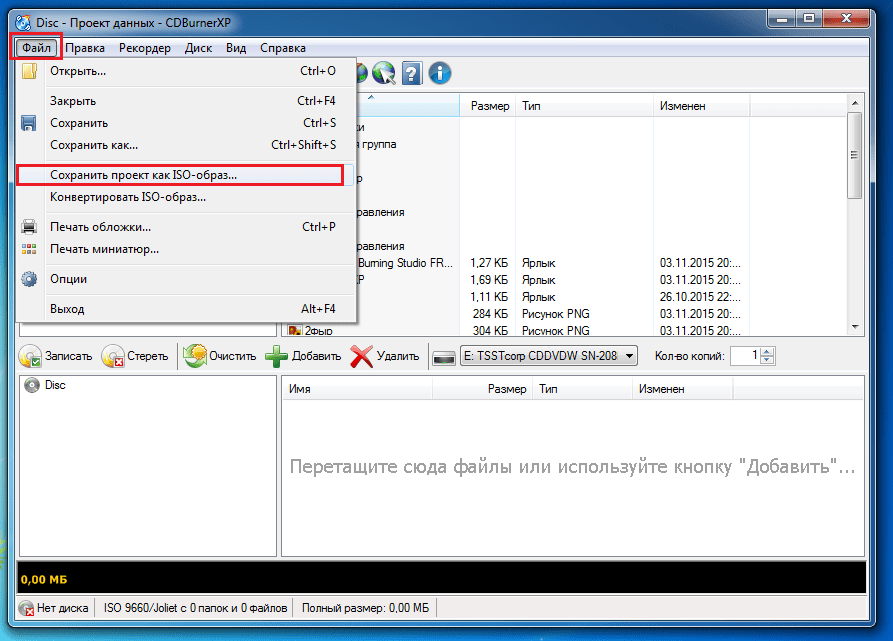Click the file list vertical scrollbar thumb
Screen dimensions: 893x641
854,155
